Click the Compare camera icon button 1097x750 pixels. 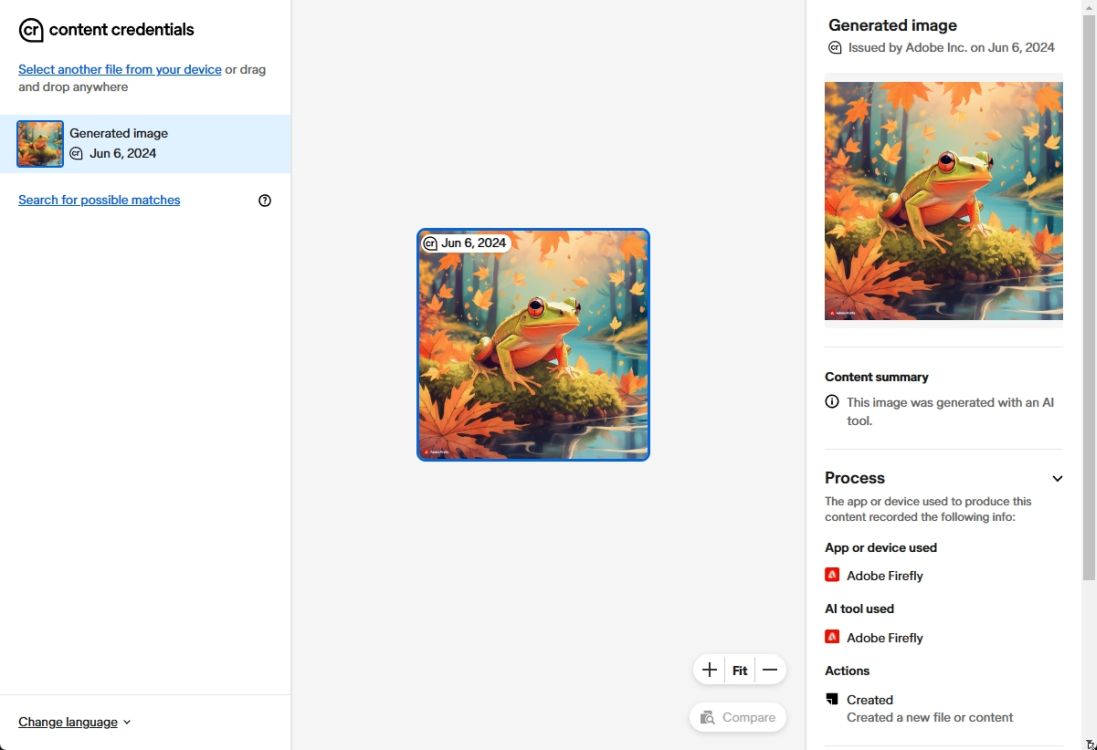click(x=706, y=717)
